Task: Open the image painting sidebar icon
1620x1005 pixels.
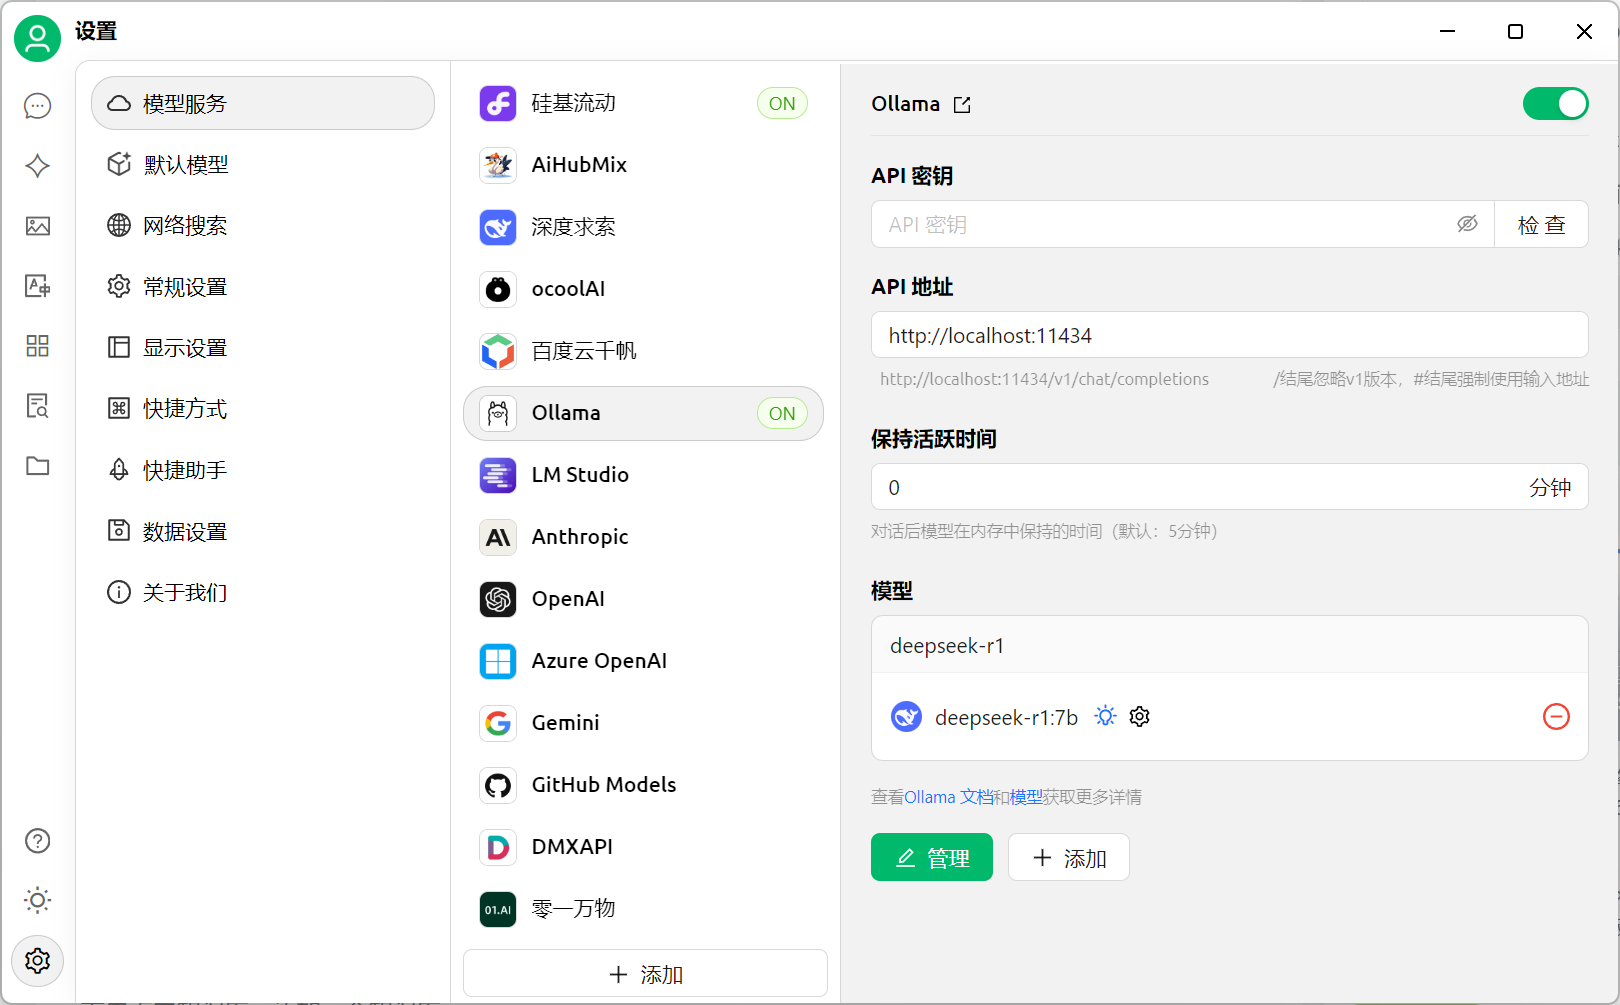Action: point(38,226)
